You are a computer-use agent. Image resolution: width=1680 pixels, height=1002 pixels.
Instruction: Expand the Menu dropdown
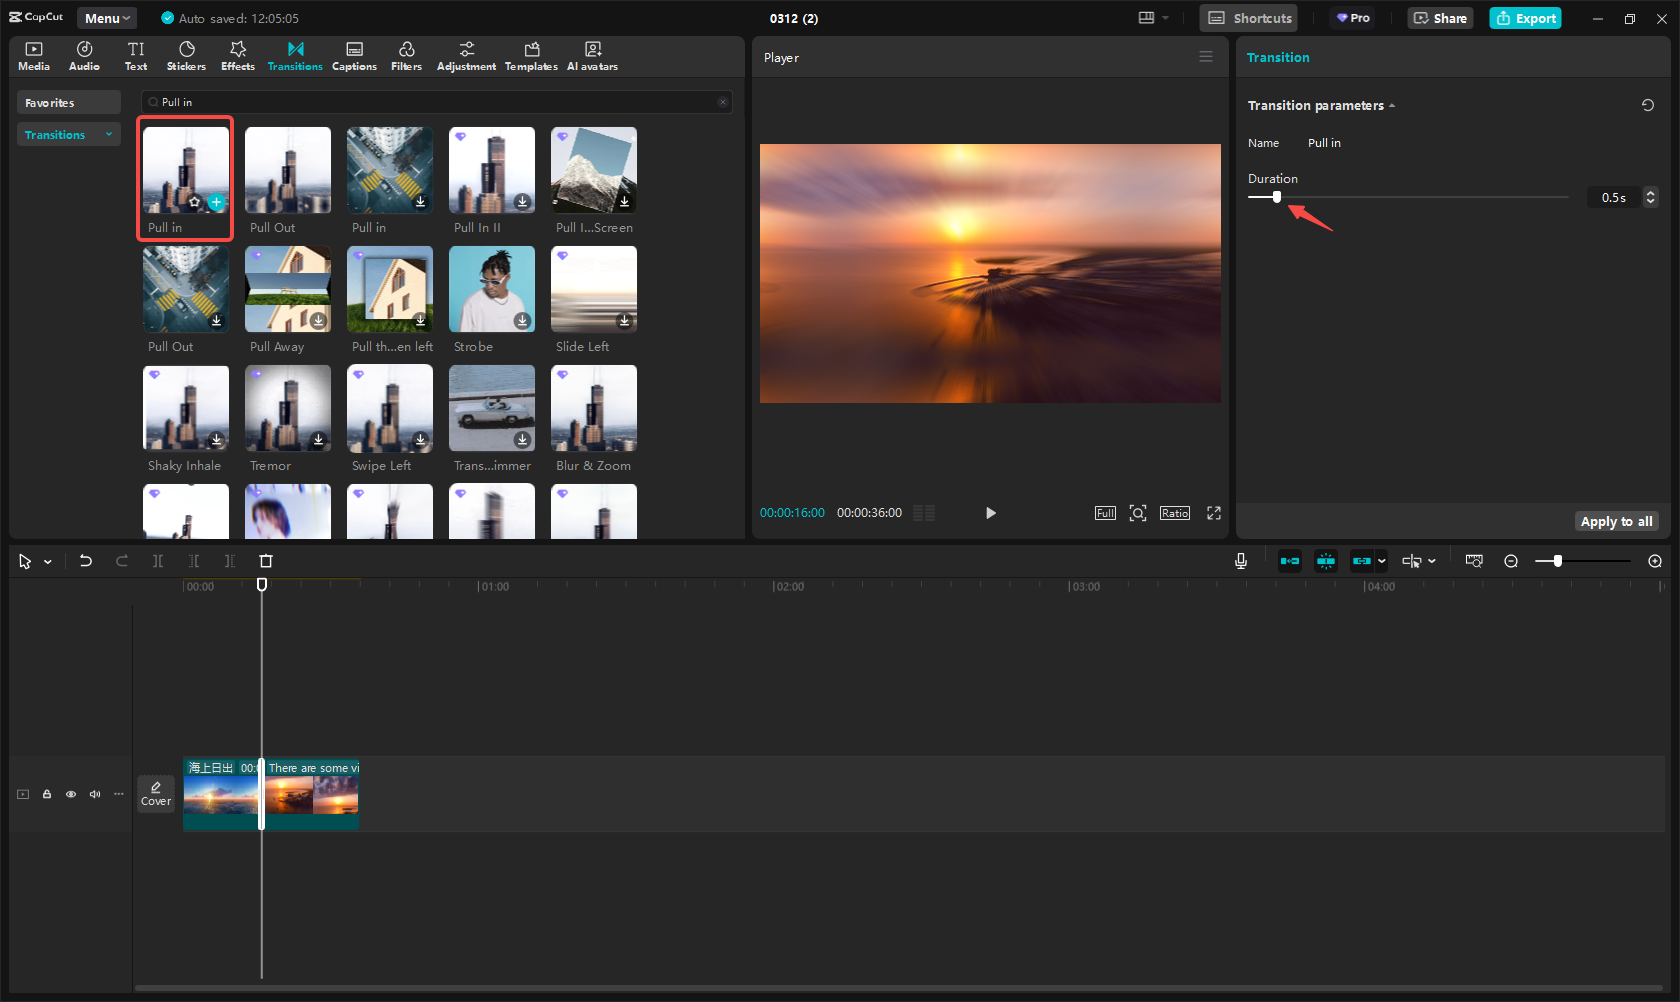click(107, 18)
